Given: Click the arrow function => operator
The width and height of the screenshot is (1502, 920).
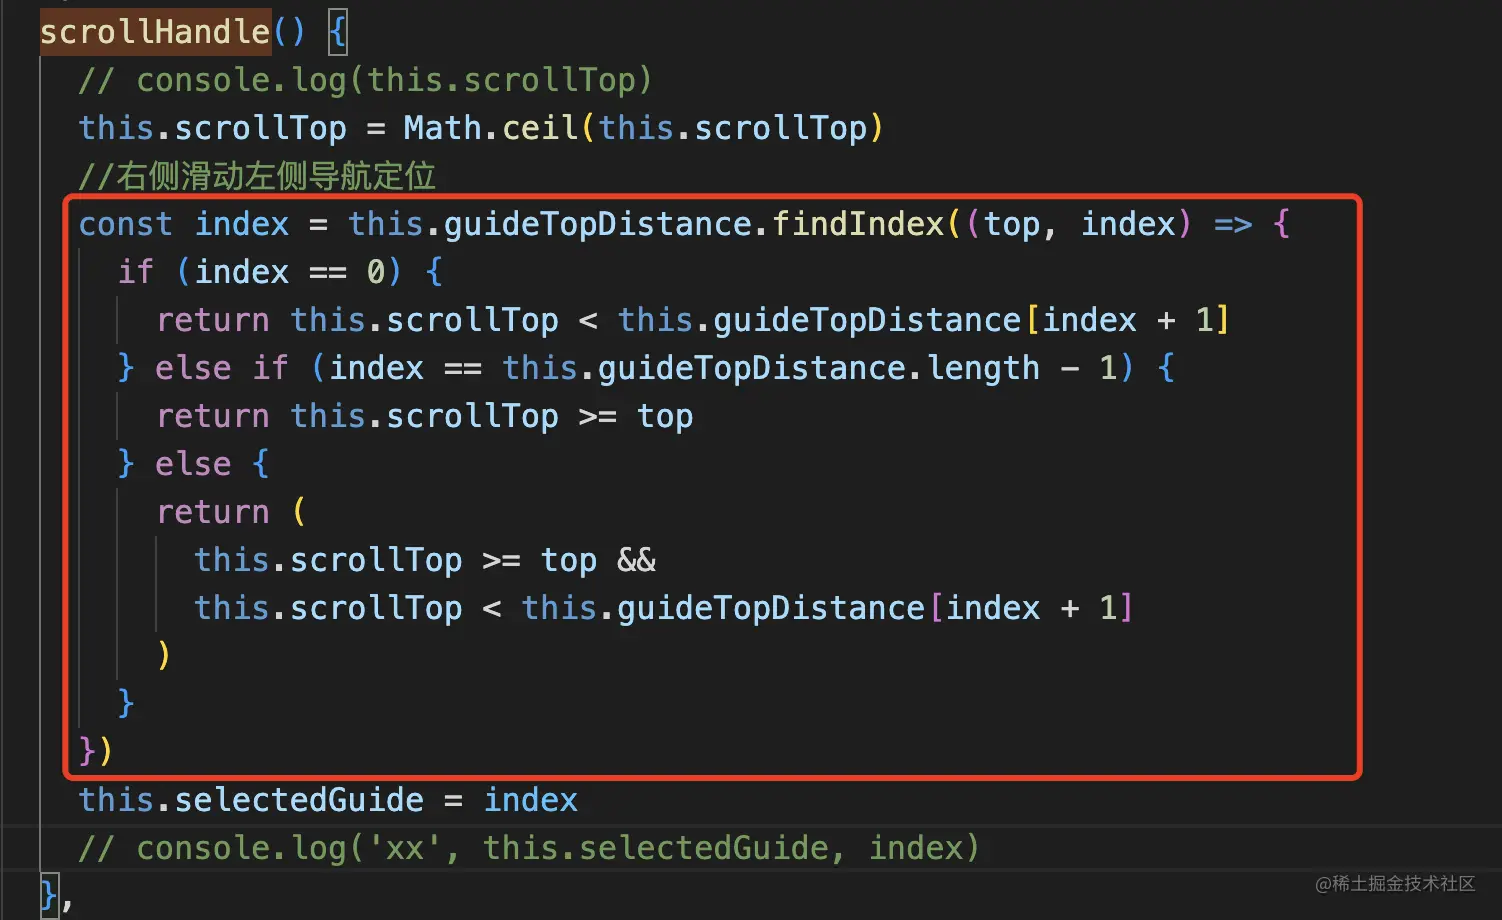Looking at the screenshot, I should coord(1232,224).
